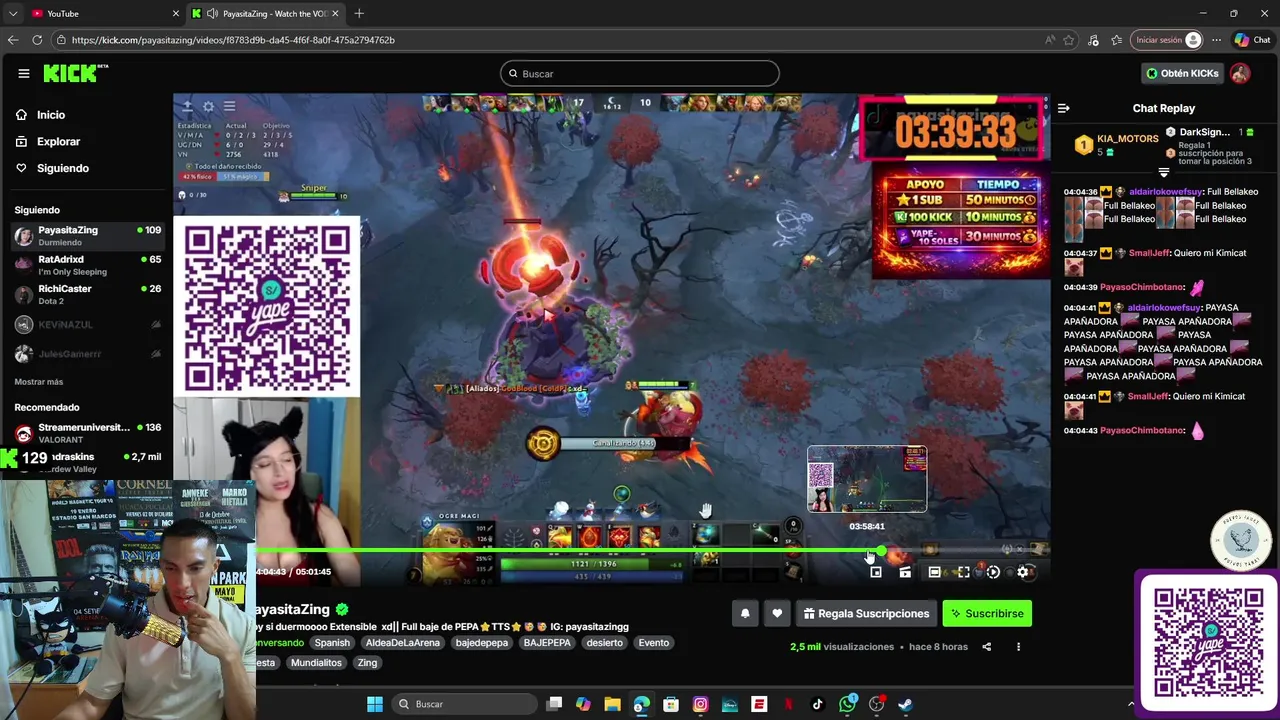Enter fullscreen video mode
Viewport: 1280px width, 720px height.
click(963, 572)
